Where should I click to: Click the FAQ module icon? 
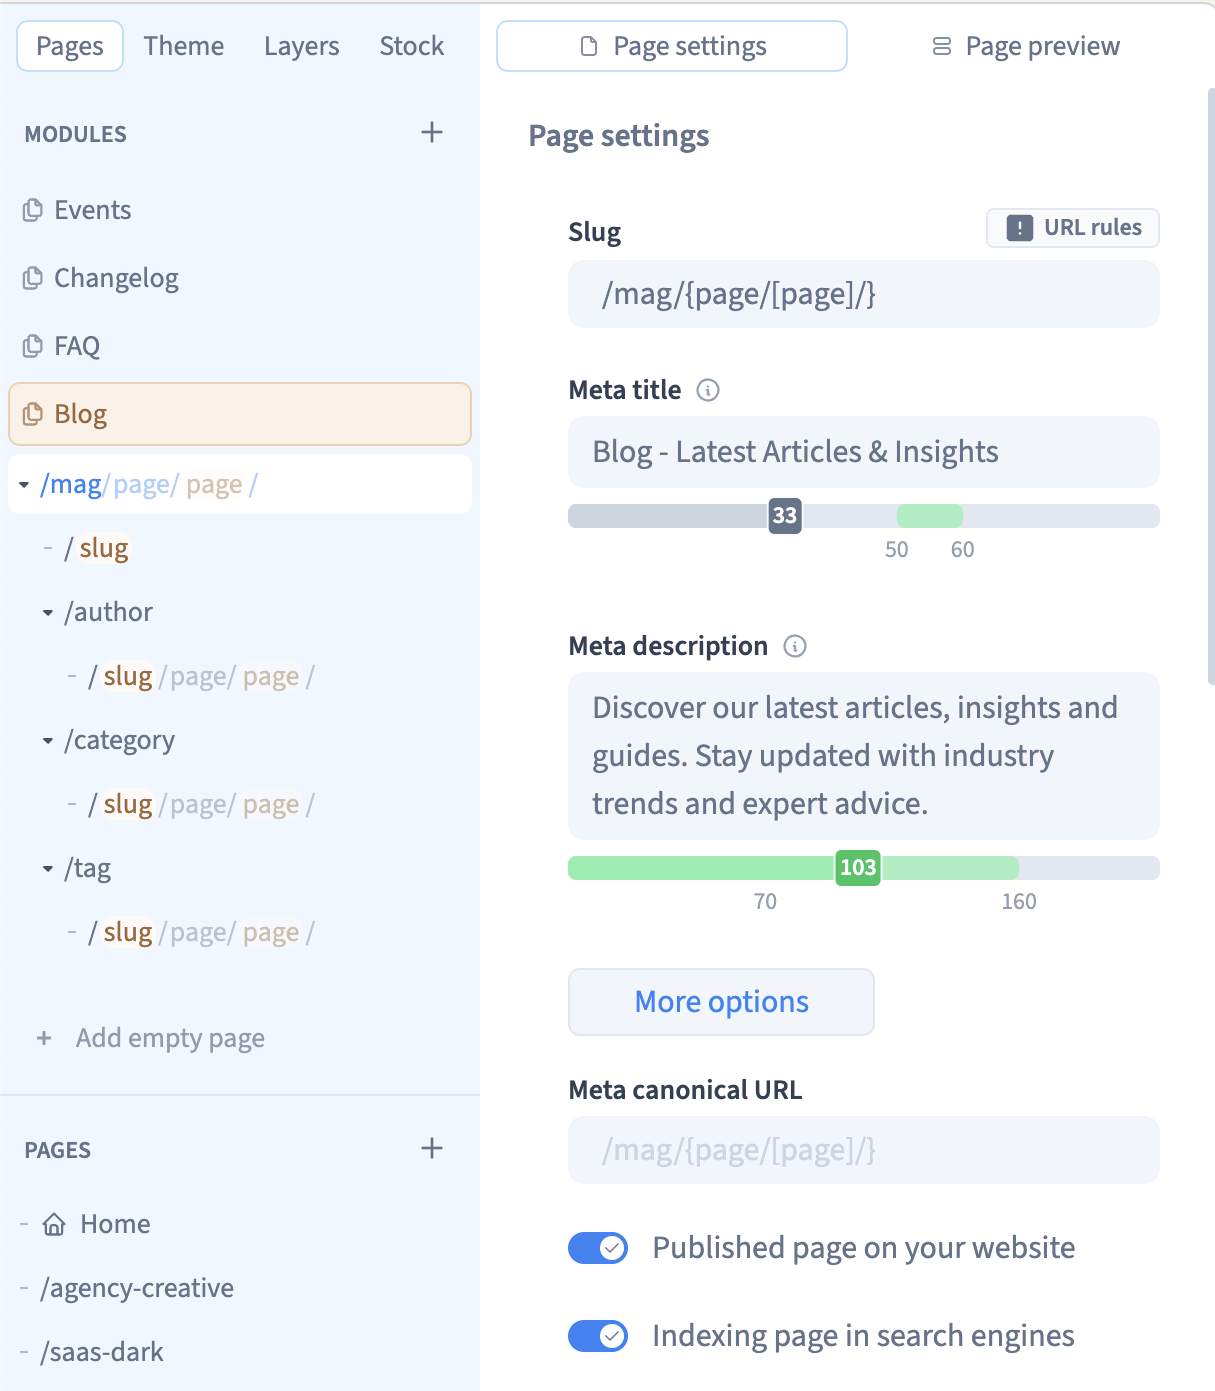[31, 345]
